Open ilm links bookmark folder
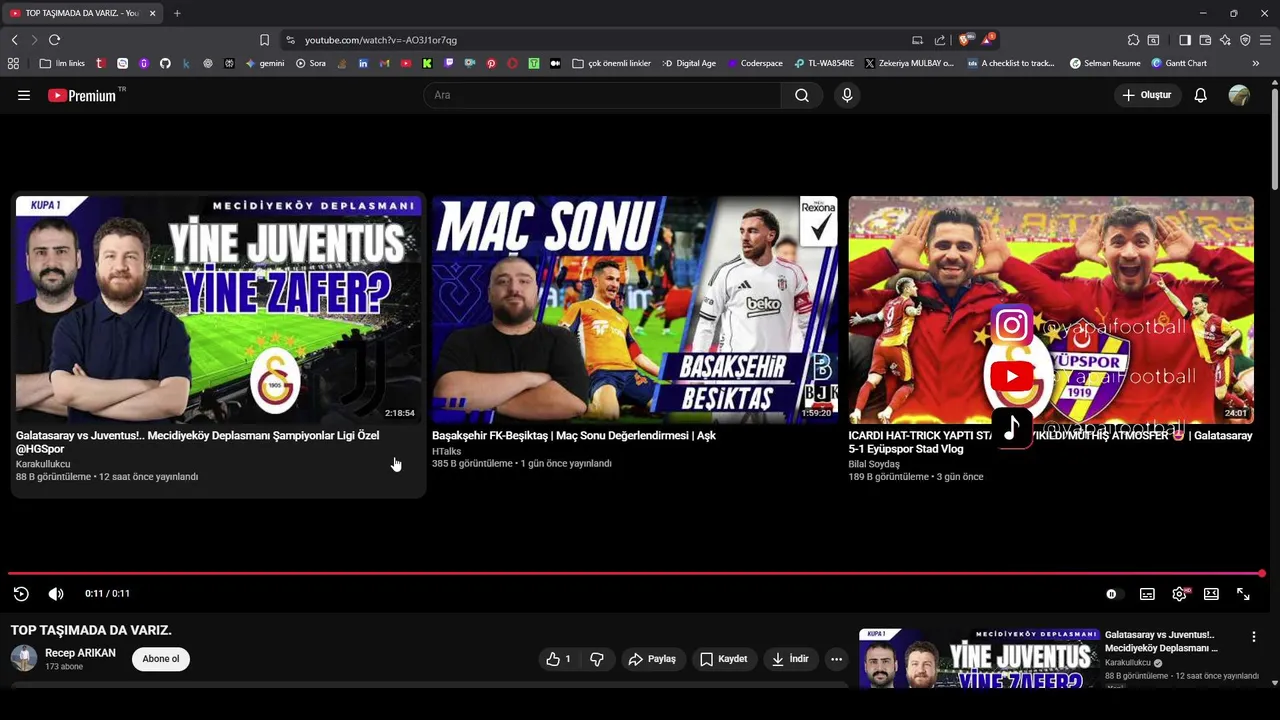The height and width of the screenshot is (720, 1280). coord(62,63)
